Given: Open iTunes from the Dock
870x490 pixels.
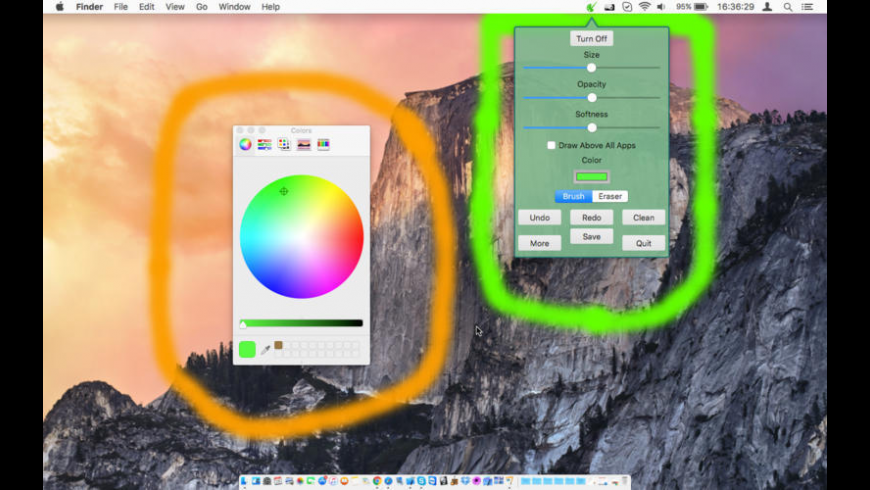Looking at the screenshot, I should [x=333, y=481].
